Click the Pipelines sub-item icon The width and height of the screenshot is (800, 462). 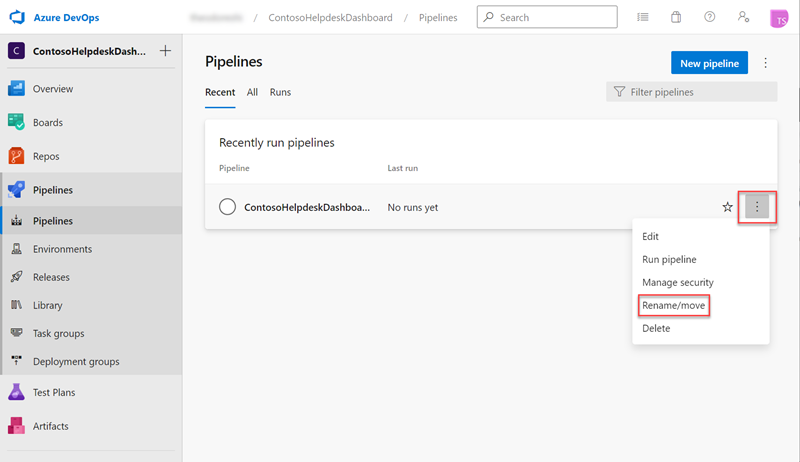pyautogui.click(x=17, y=221)
